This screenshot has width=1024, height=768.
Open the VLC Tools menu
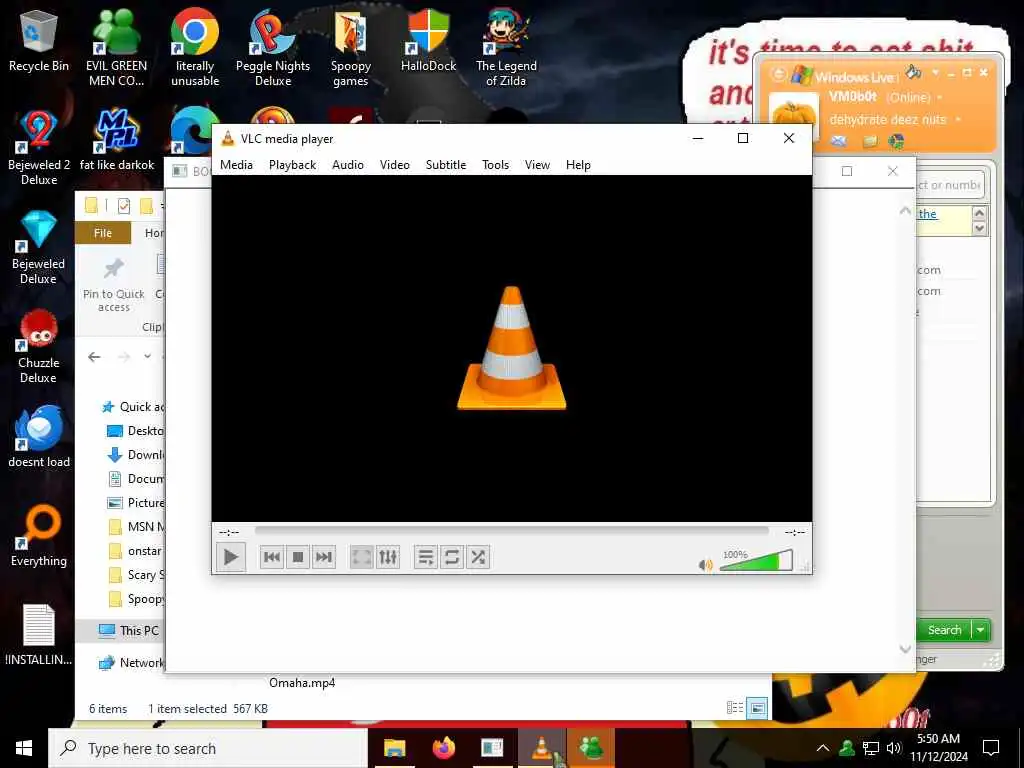click(496, 165)
